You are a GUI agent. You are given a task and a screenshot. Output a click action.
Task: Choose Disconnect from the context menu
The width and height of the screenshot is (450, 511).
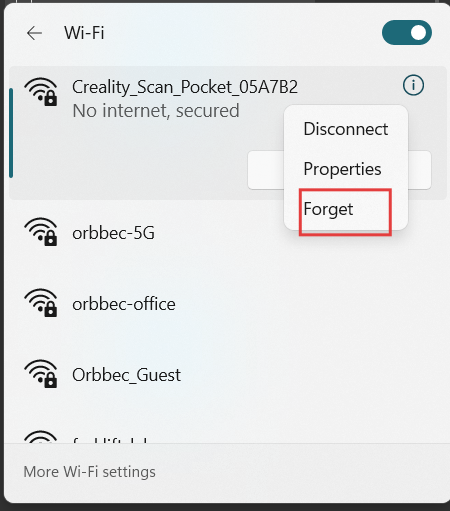coord(346,129)
